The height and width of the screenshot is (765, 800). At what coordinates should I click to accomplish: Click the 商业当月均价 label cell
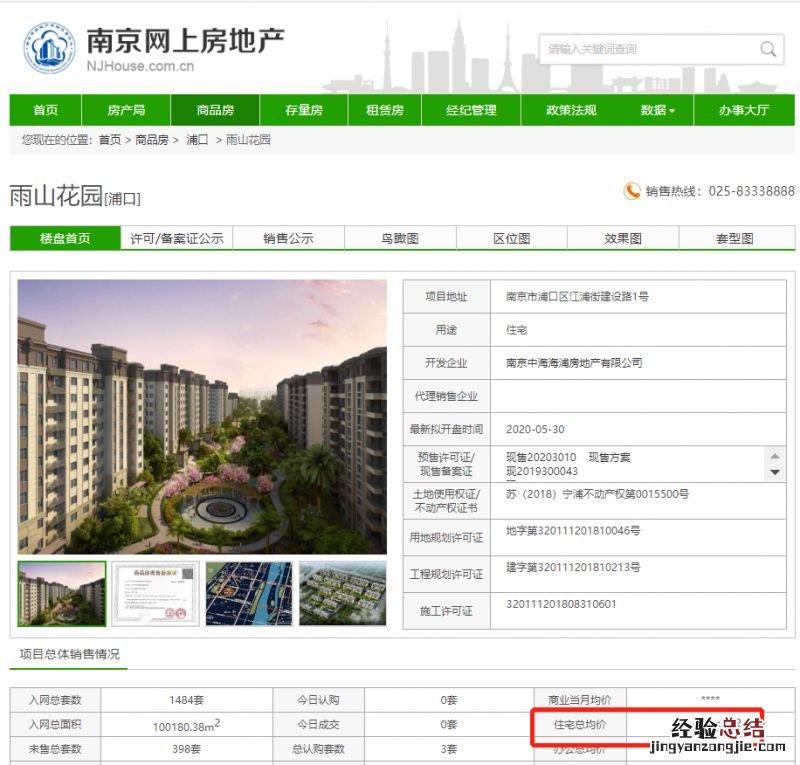[x=580, y=700]
